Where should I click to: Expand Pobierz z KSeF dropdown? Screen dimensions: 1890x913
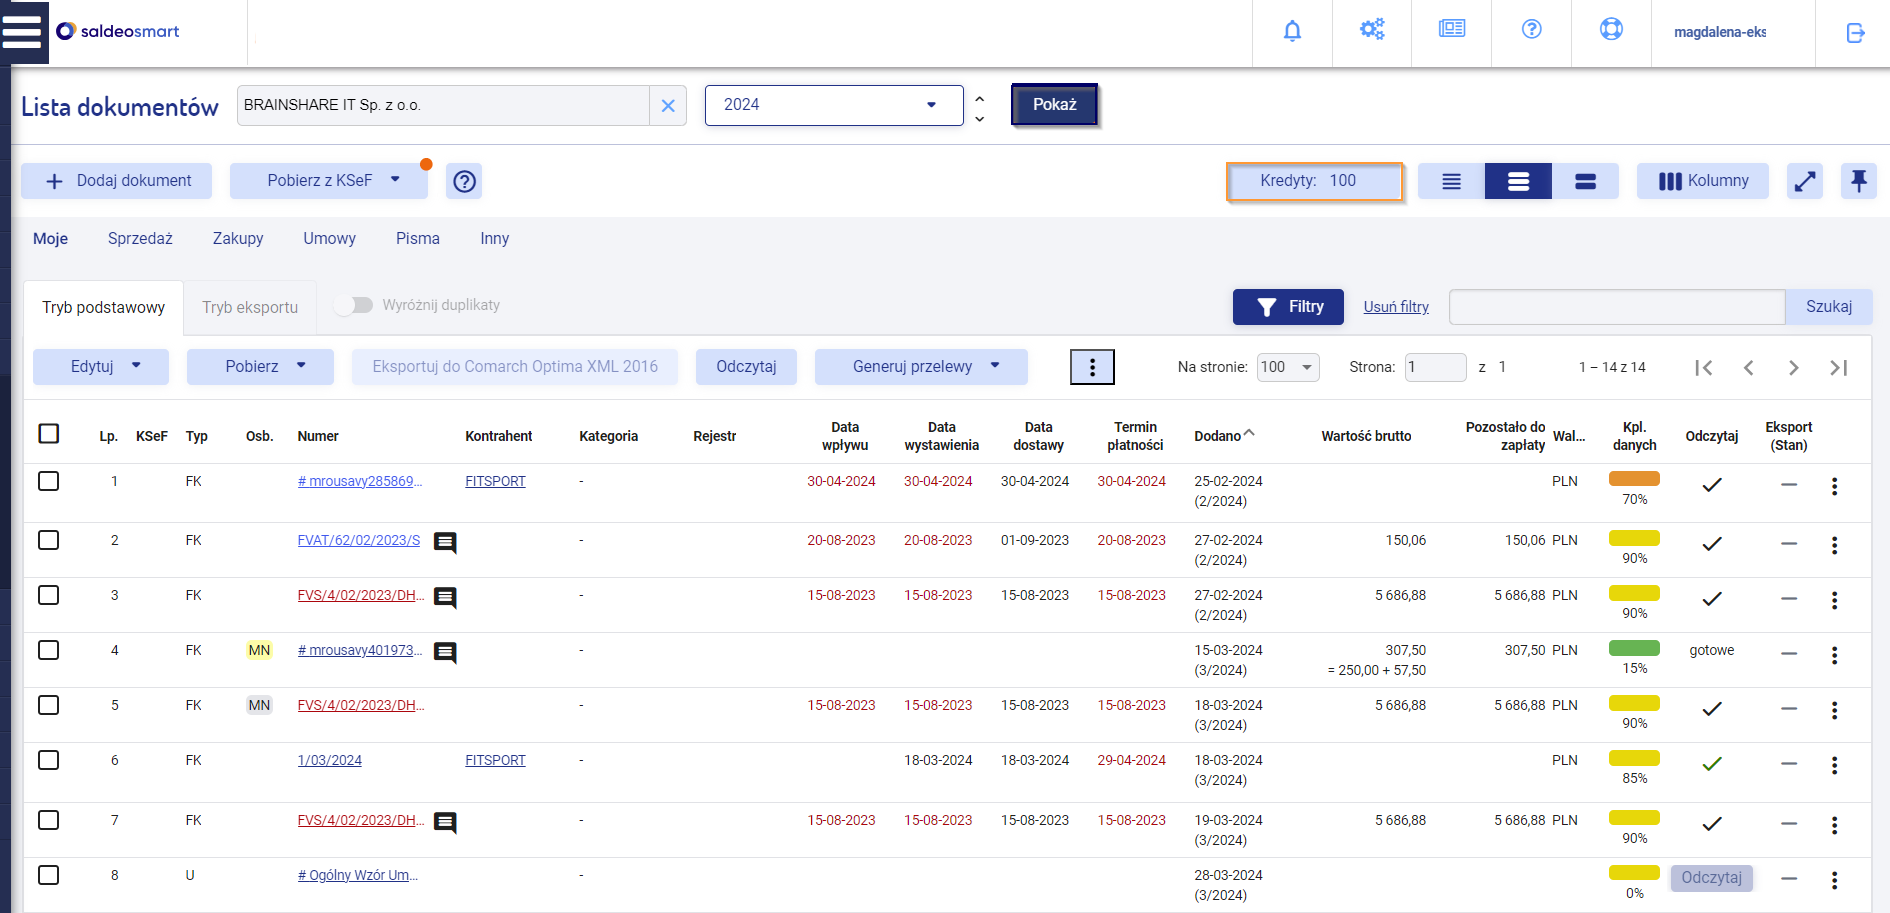click(x=395, y=180)
